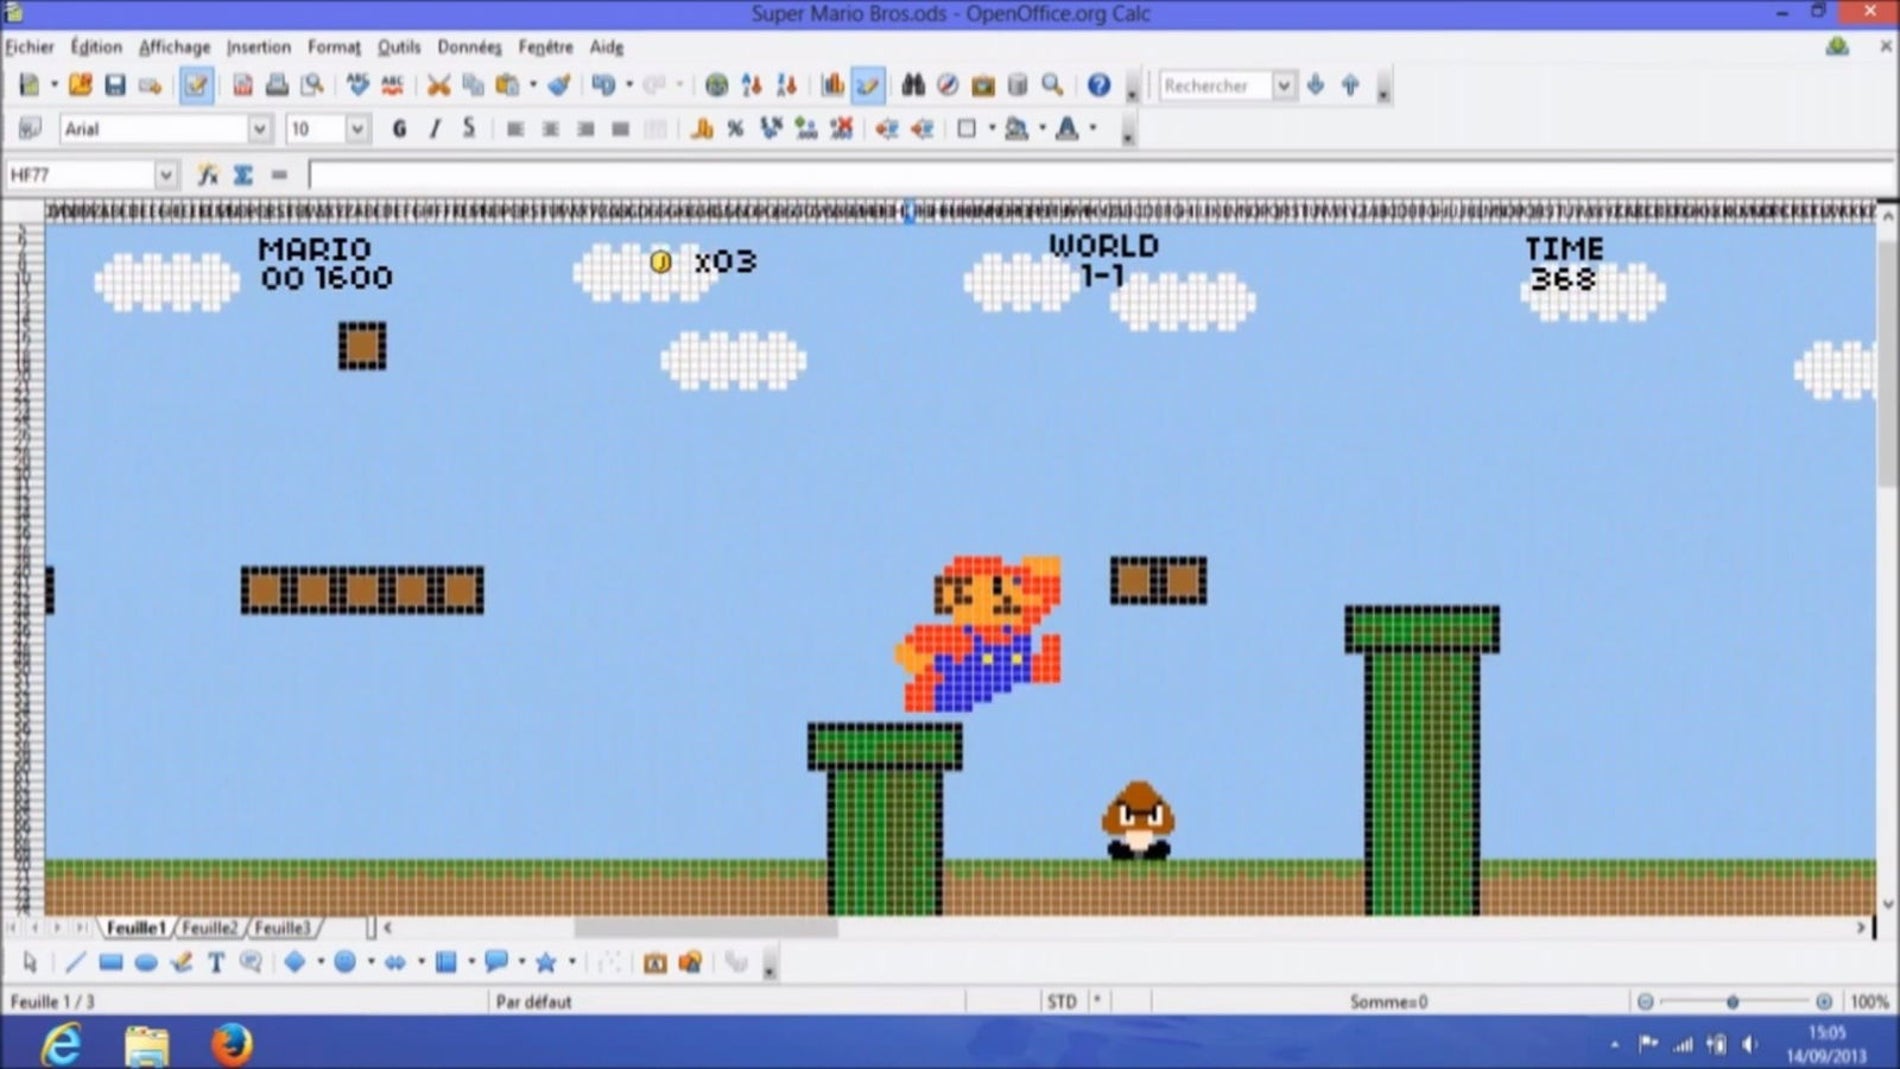The height and width of the screenshot is (1069, 1900).
Task: Insert a chart using chart icon
Action: tap(832, 86)
